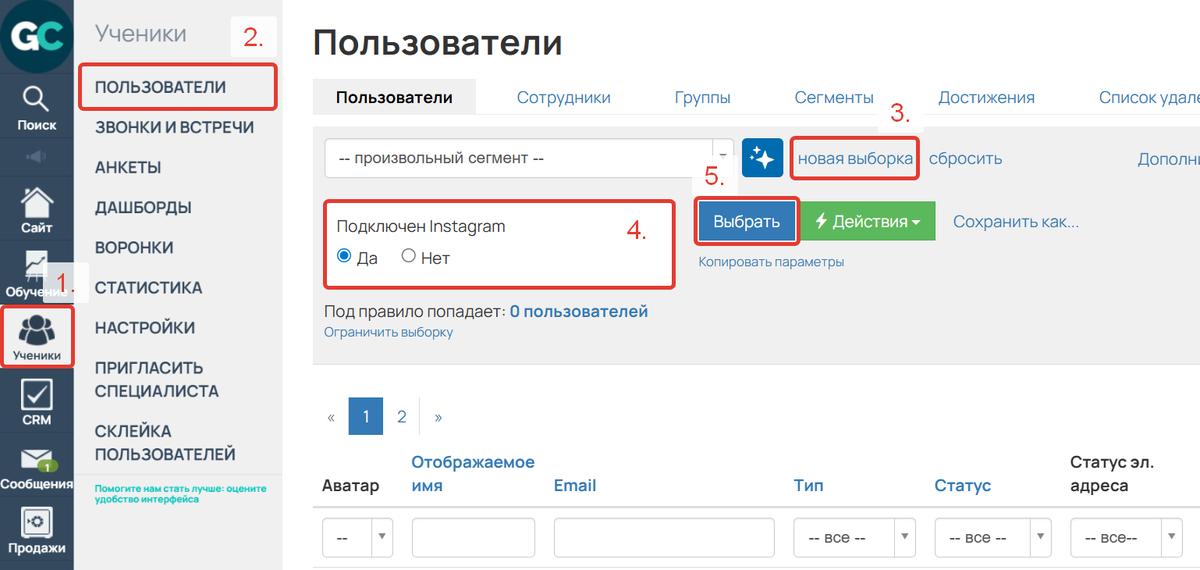Image resolution: width=1200 pixels, height=570 pixels.
Task: Select the Да radio button
Action: coord(344,256)
